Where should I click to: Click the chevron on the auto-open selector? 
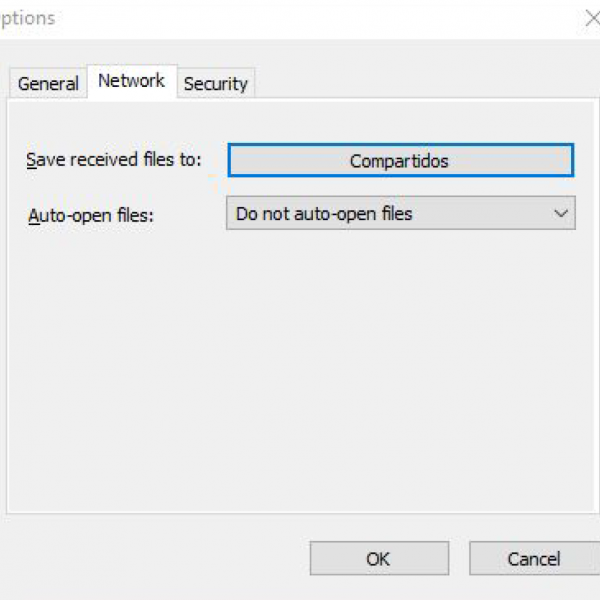point(560,214)
